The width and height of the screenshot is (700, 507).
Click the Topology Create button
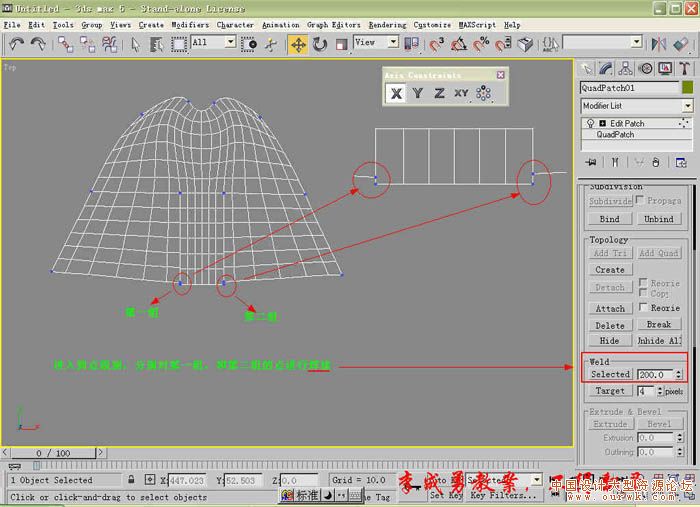610,270
